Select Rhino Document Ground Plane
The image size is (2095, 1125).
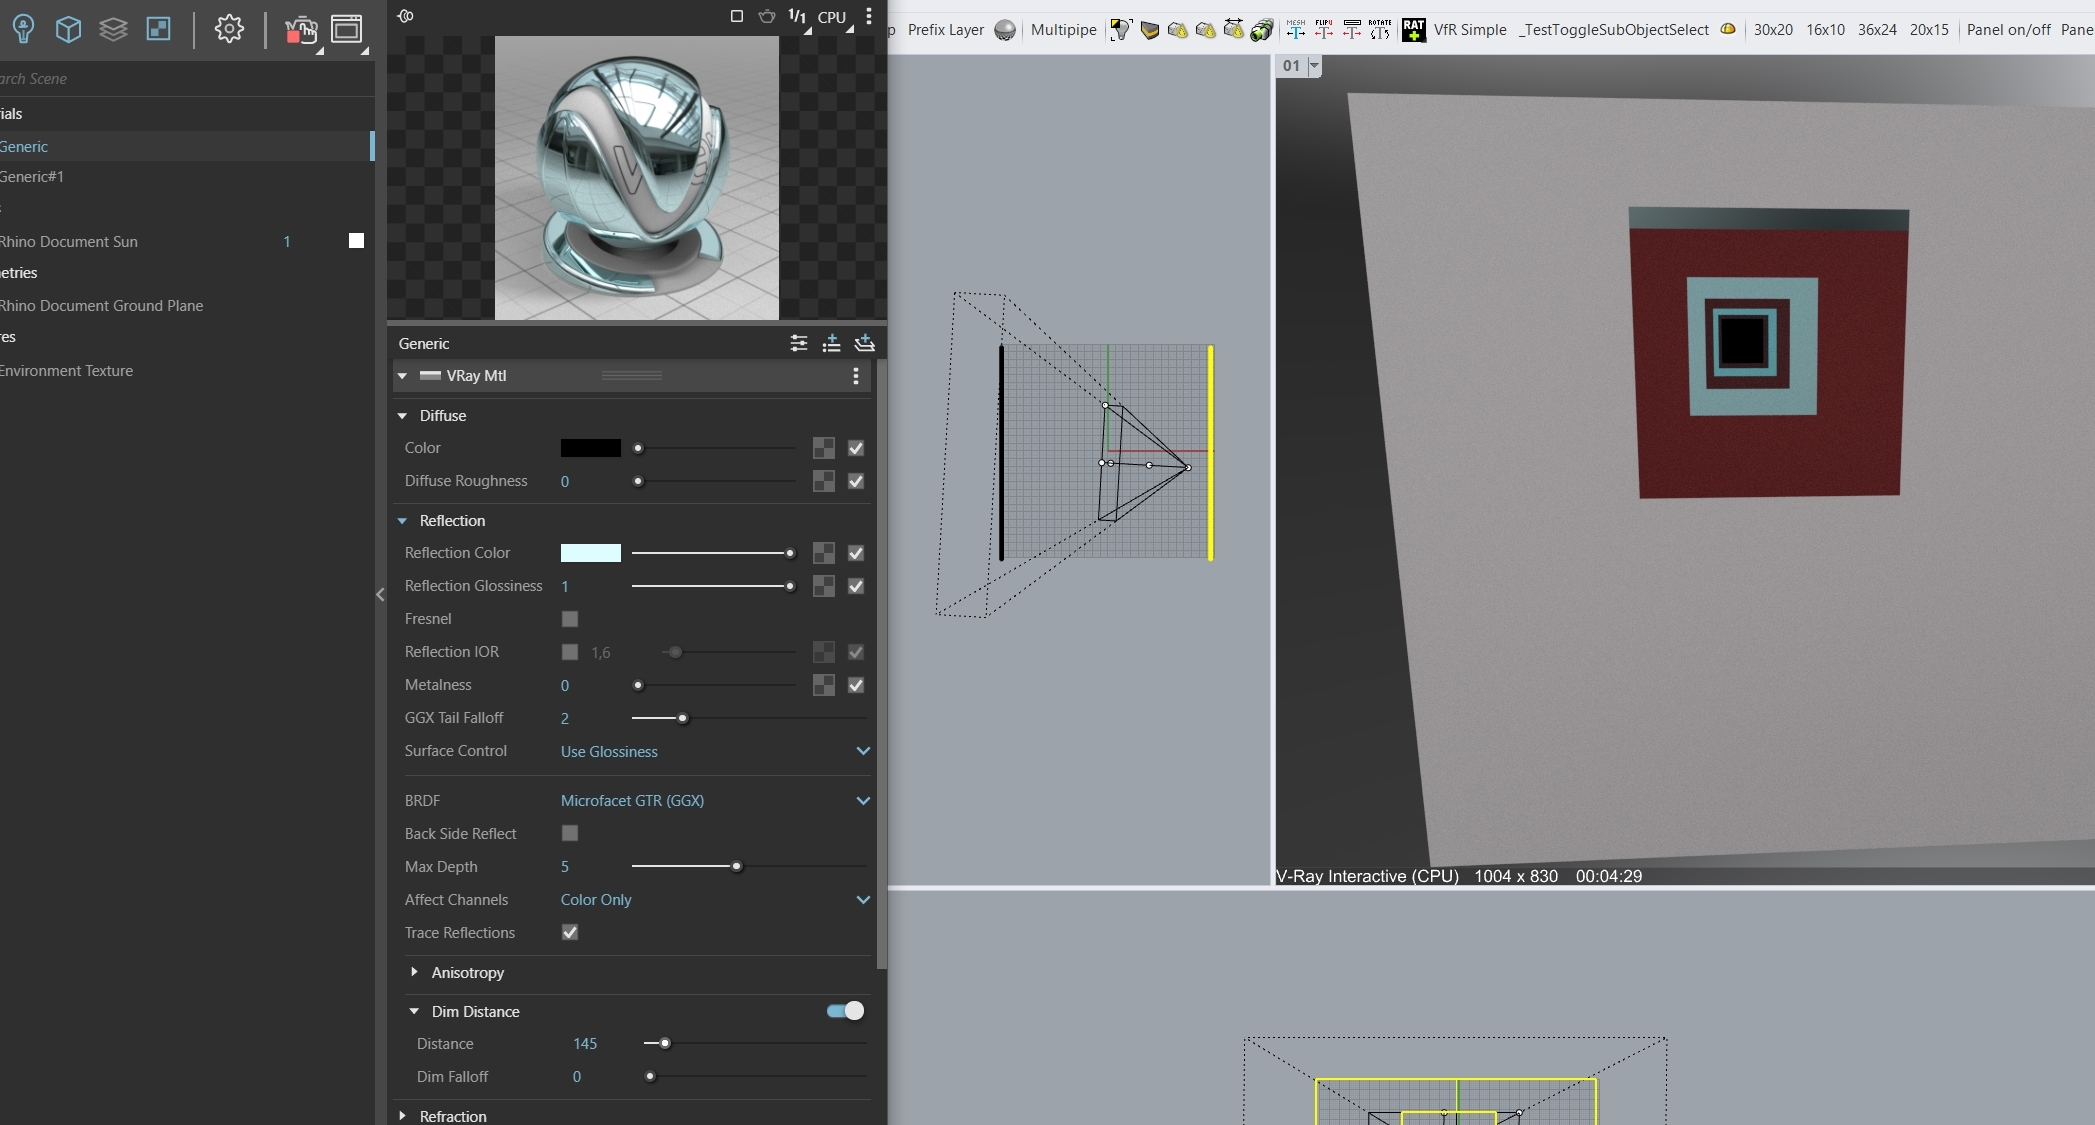click(187, 305)
